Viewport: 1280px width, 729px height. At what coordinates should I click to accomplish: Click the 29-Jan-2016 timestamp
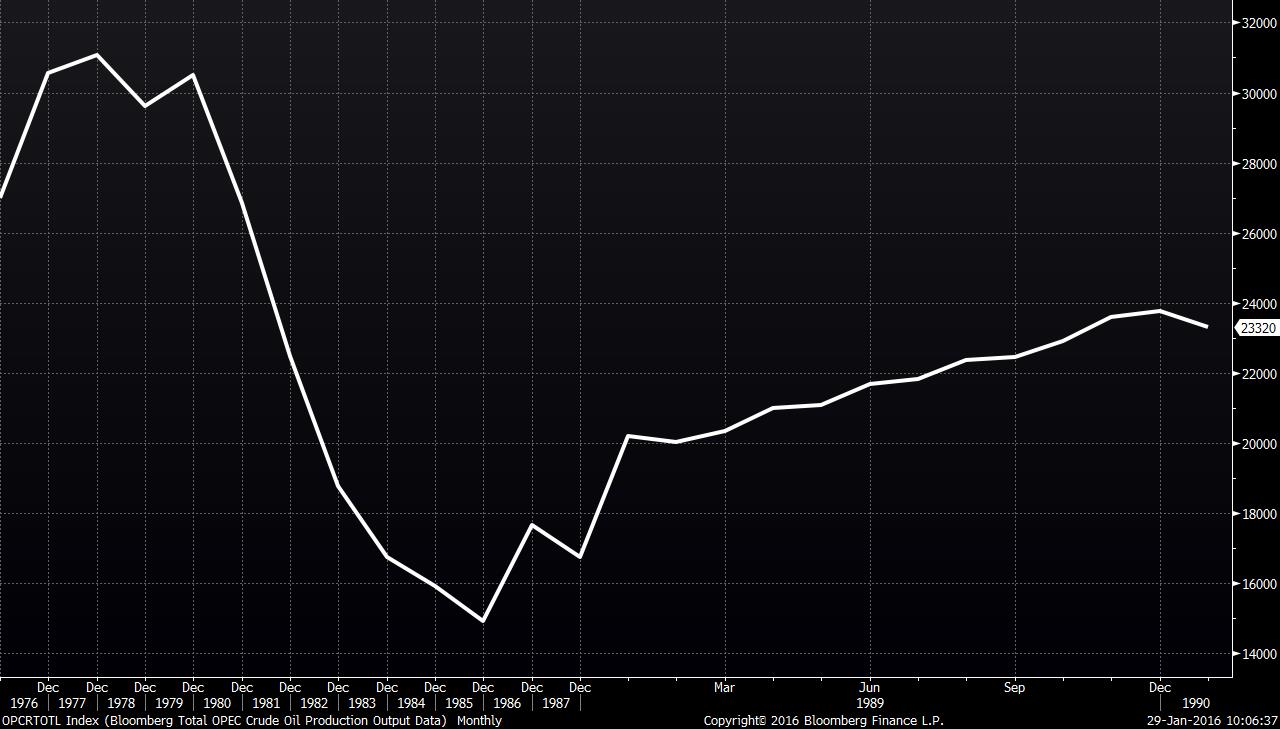click(1212, 720)
